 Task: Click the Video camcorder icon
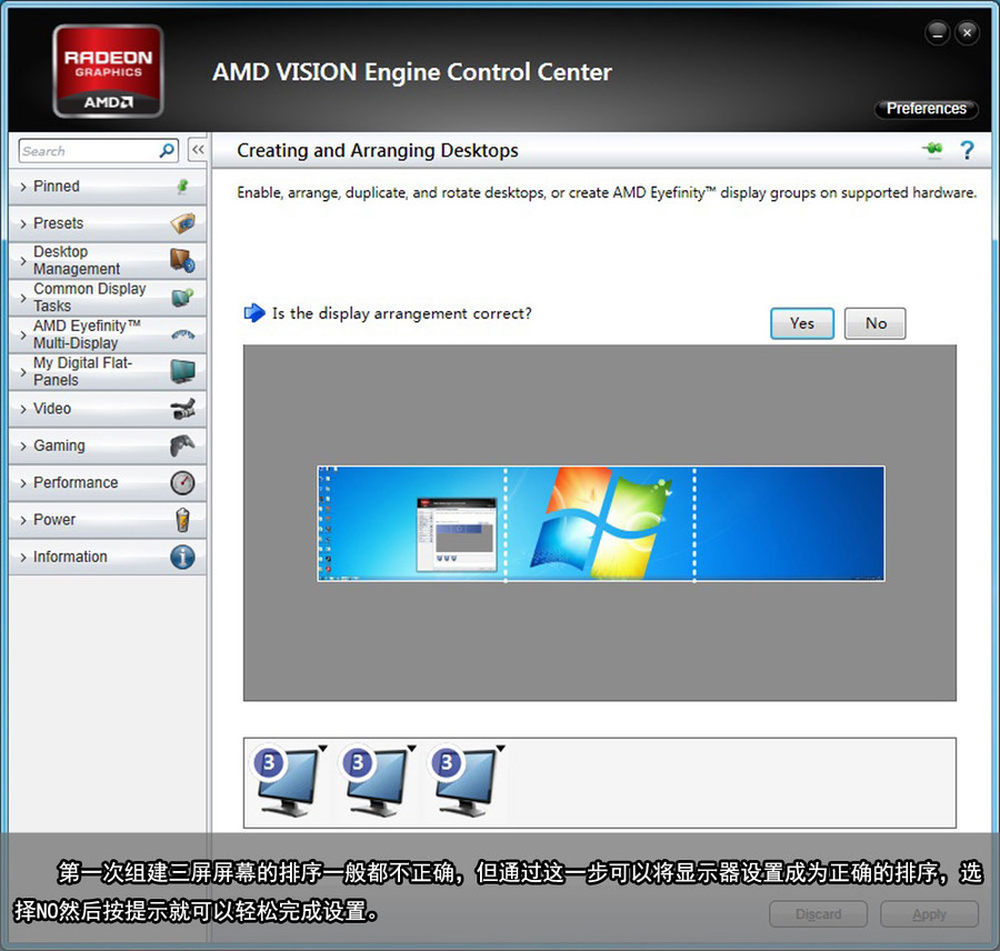pos(183,409)
